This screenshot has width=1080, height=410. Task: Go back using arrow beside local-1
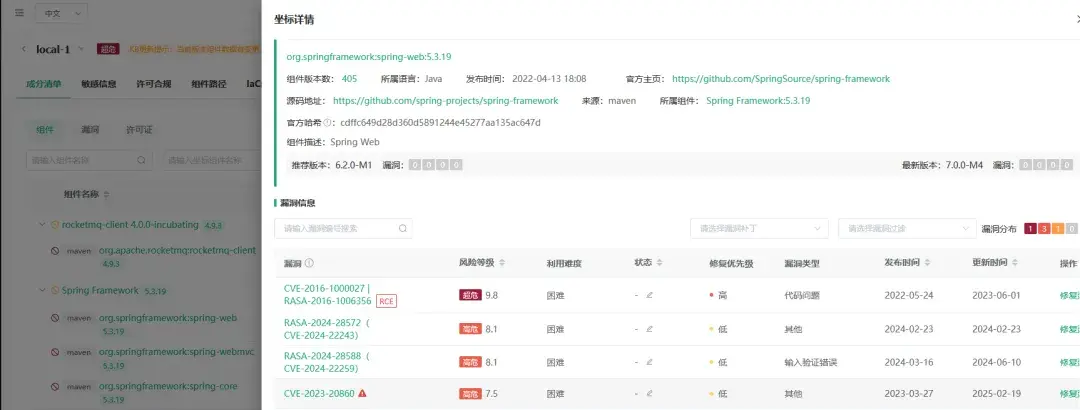[24, 49]
